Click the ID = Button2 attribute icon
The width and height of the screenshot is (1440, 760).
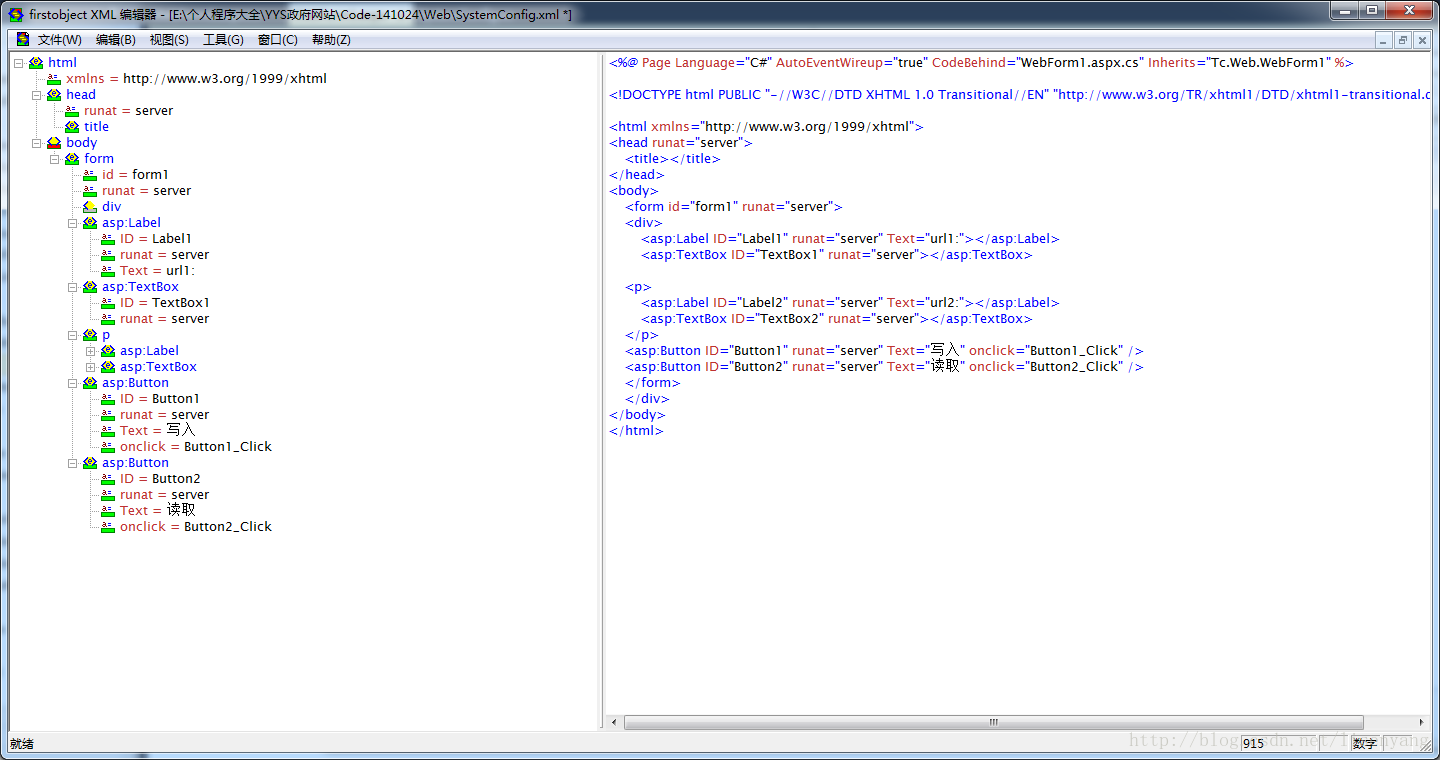coord(108,479)
